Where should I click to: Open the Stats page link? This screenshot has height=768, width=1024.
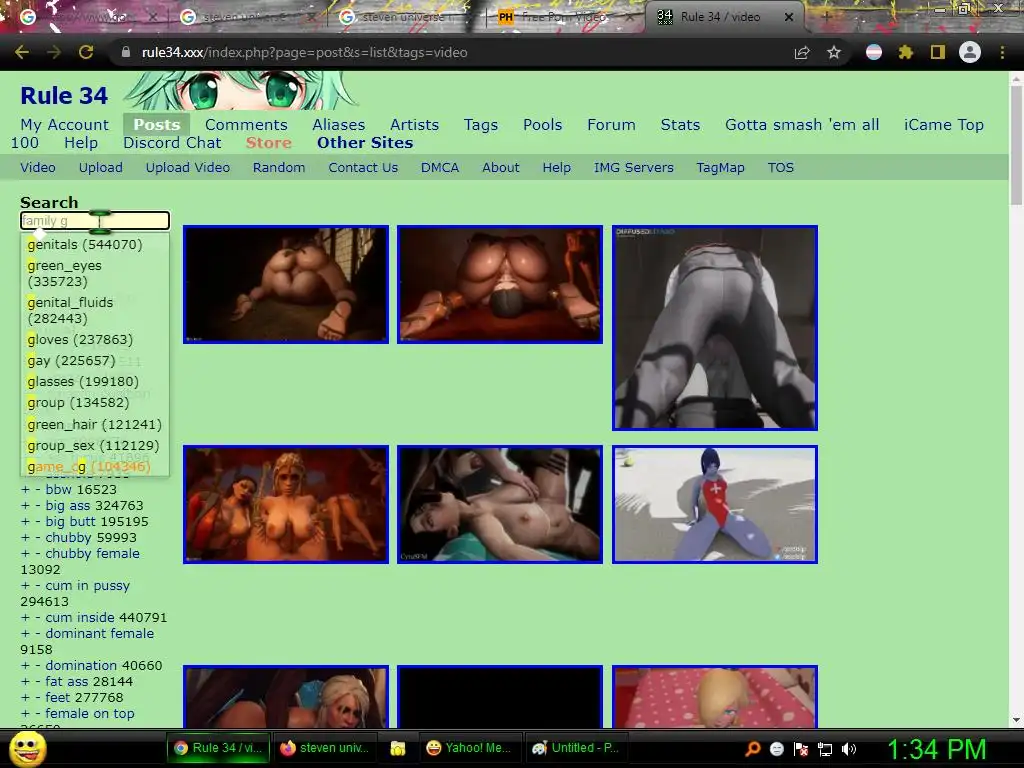(x=680, y=125)
